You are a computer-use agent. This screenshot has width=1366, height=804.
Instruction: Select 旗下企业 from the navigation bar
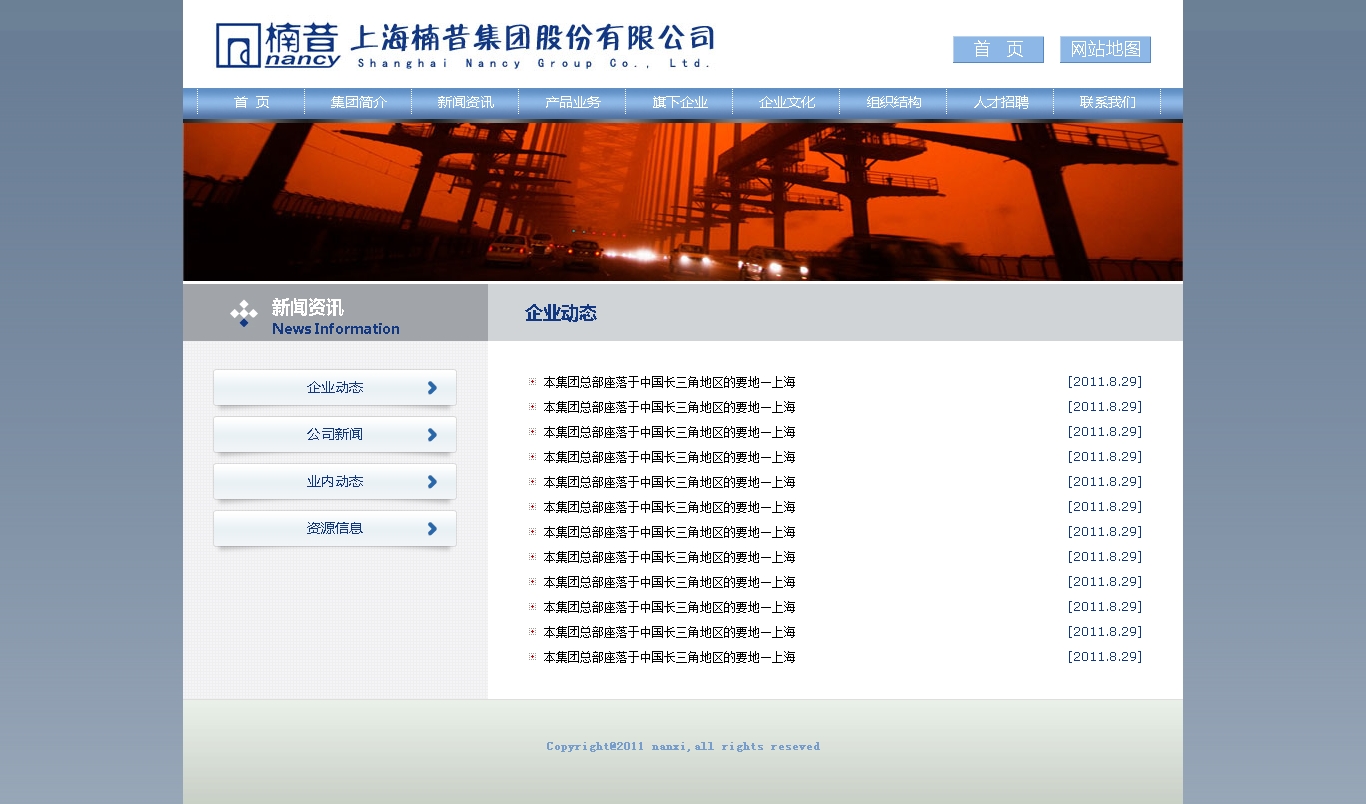coord(679,102)
